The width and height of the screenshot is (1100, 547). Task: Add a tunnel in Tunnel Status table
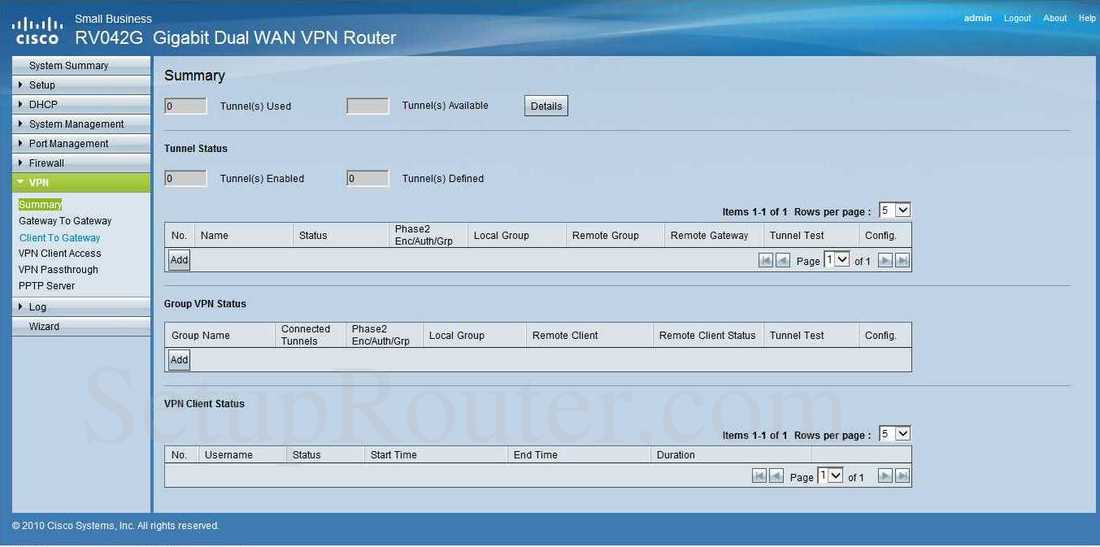(179, 260)
